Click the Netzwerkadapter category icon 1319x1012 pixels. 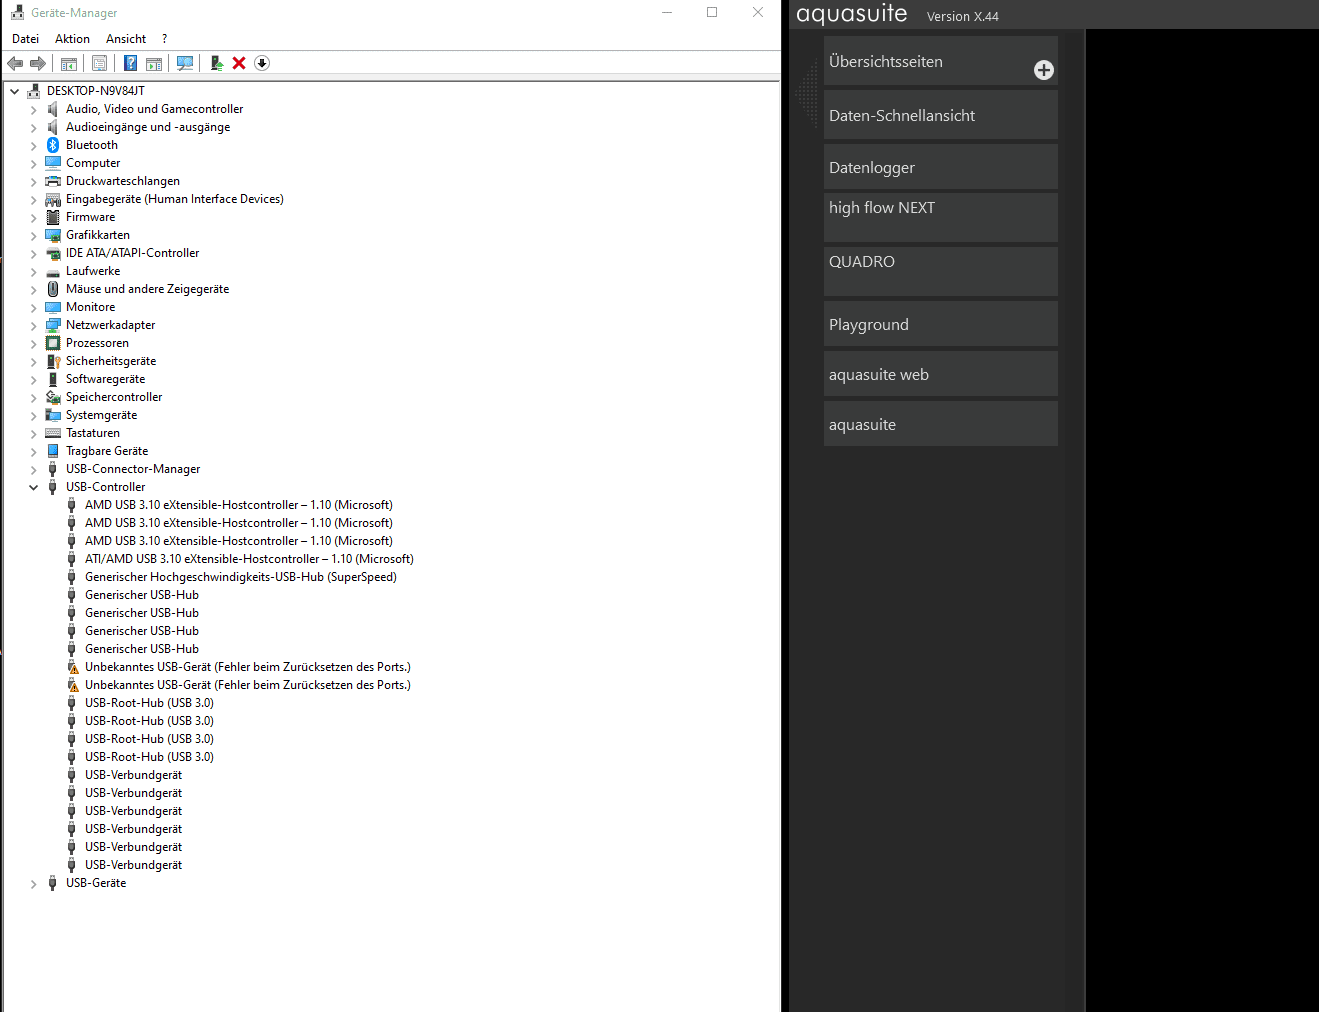pyautogui.click(x=53, y=325)
